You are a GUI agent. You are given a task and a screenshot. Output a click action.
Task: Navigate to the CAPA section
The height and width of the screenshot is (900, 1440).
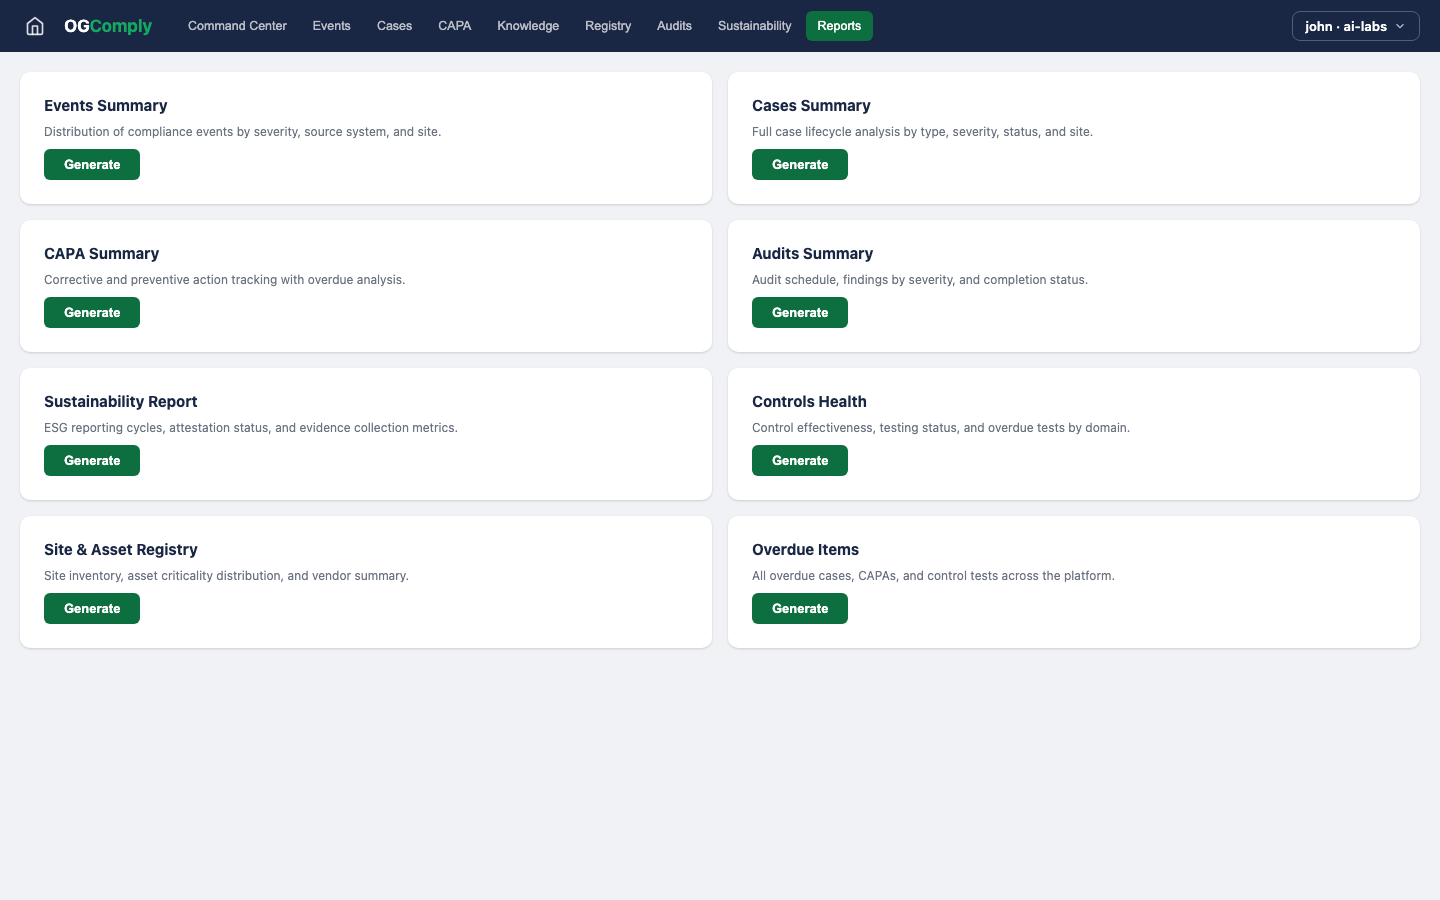click(x=454, y=26)
